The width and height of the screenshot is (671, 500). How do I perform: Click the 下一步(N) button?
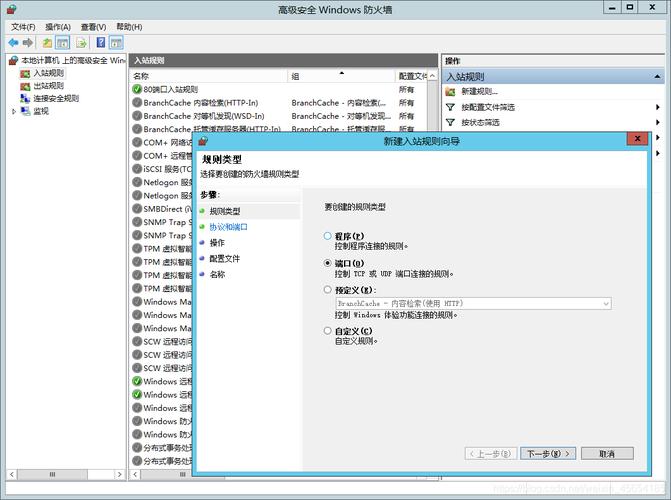point(548,453)
